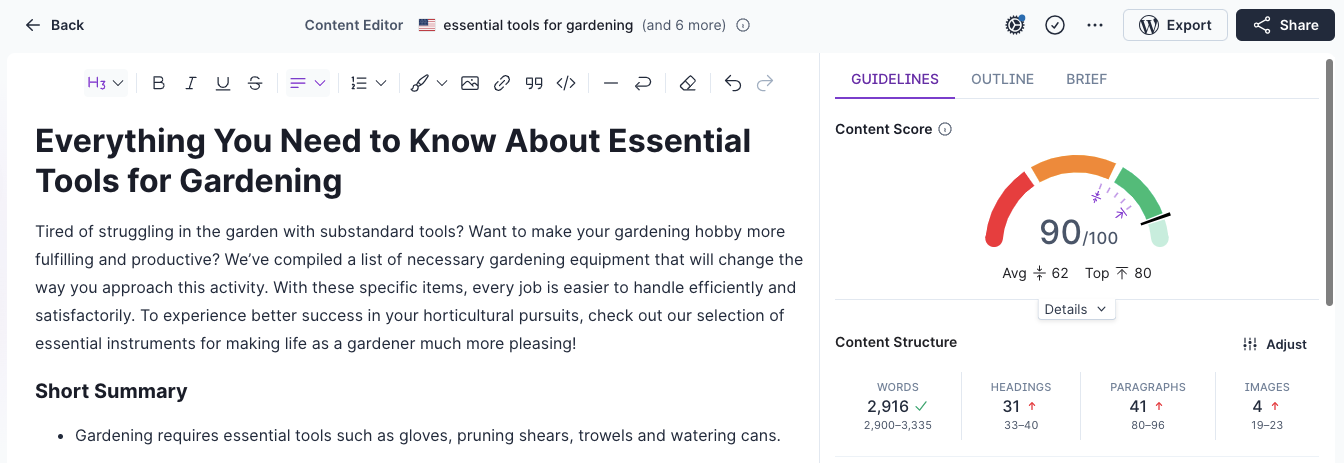Insert an image into the content
The image size is (1344, 463).
tap(470, 83)
